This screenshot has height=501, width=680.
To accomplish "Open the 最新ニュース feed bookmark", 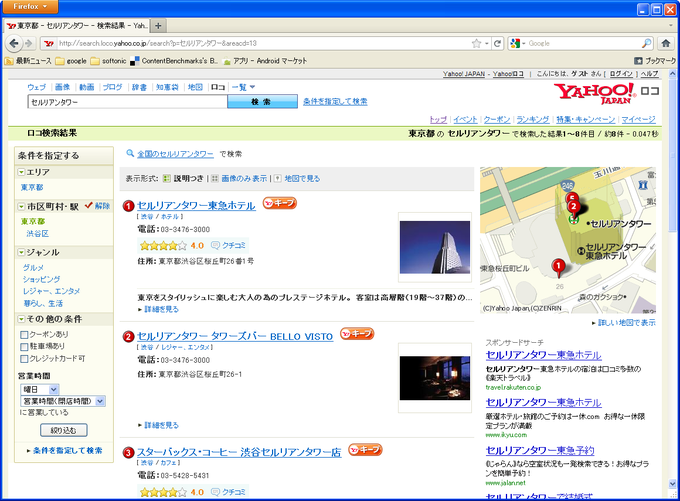I will coord(28,61).
